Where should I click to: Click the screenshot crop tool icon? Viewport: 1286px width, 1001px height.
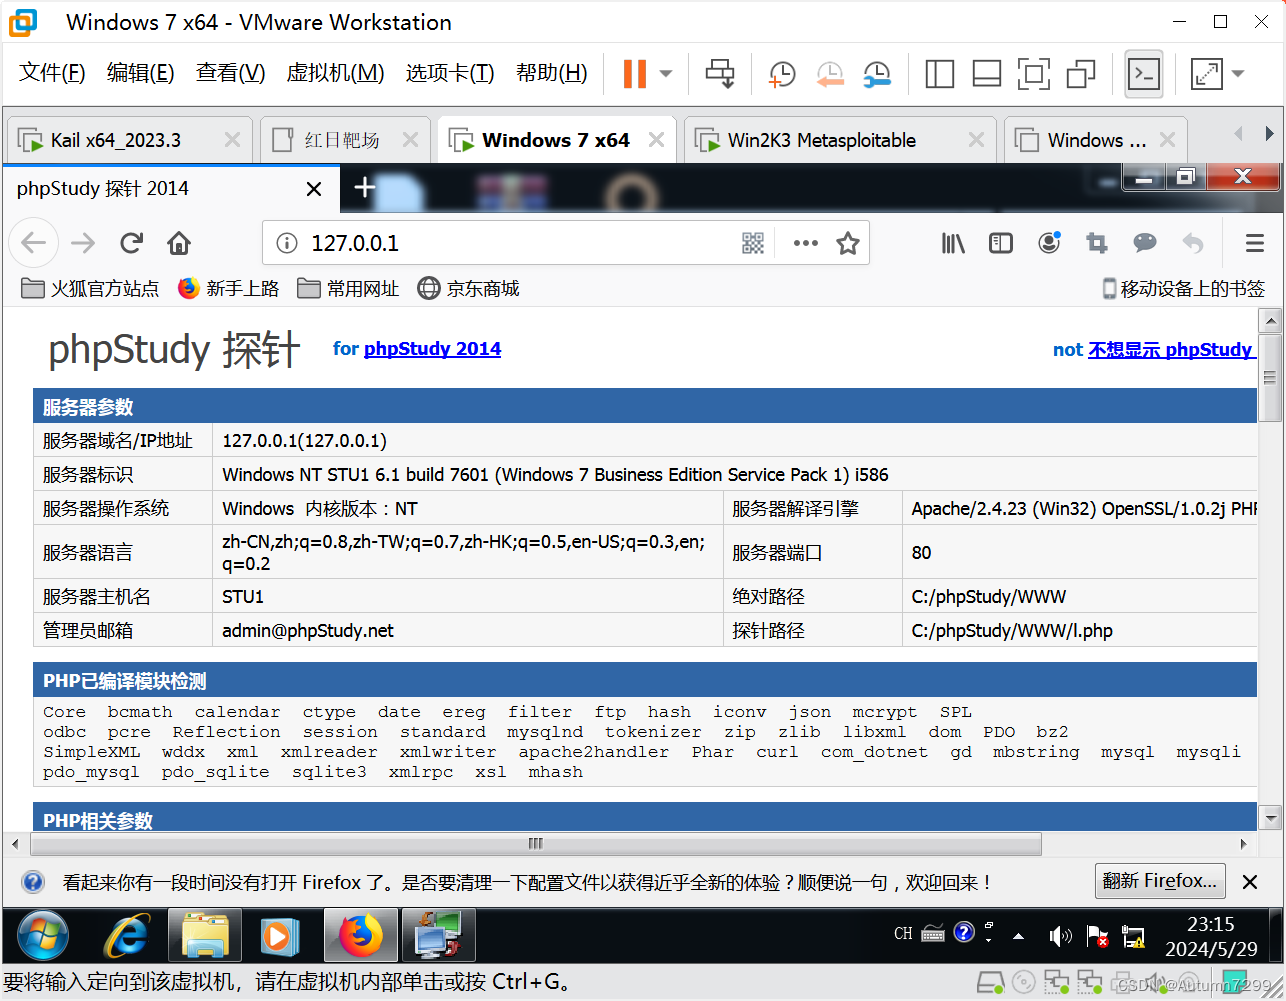pos(1097,243)
